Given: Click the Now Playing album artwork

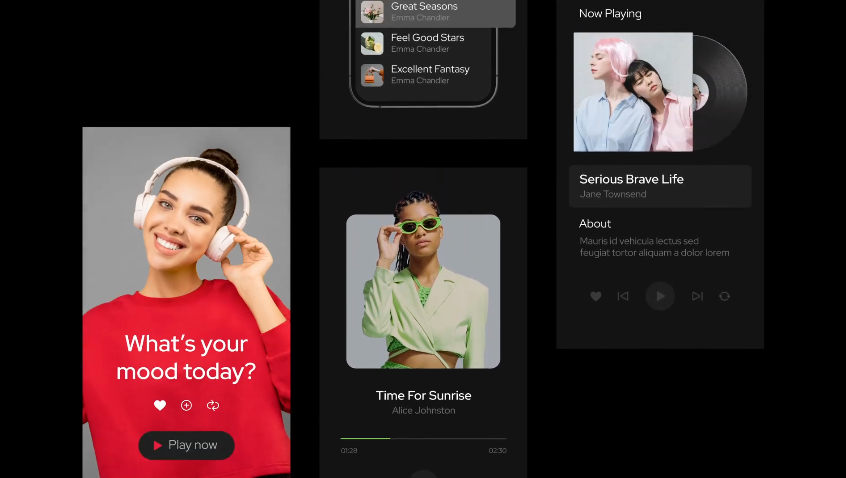Looking at the screenshot, I should 633,92.
